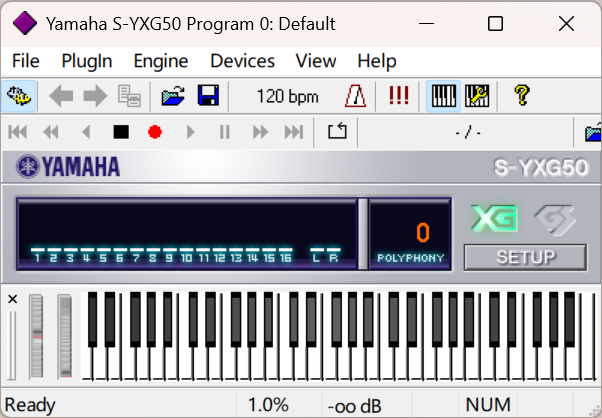
Task: Click the SETUP button
Action: pos(525,258)
